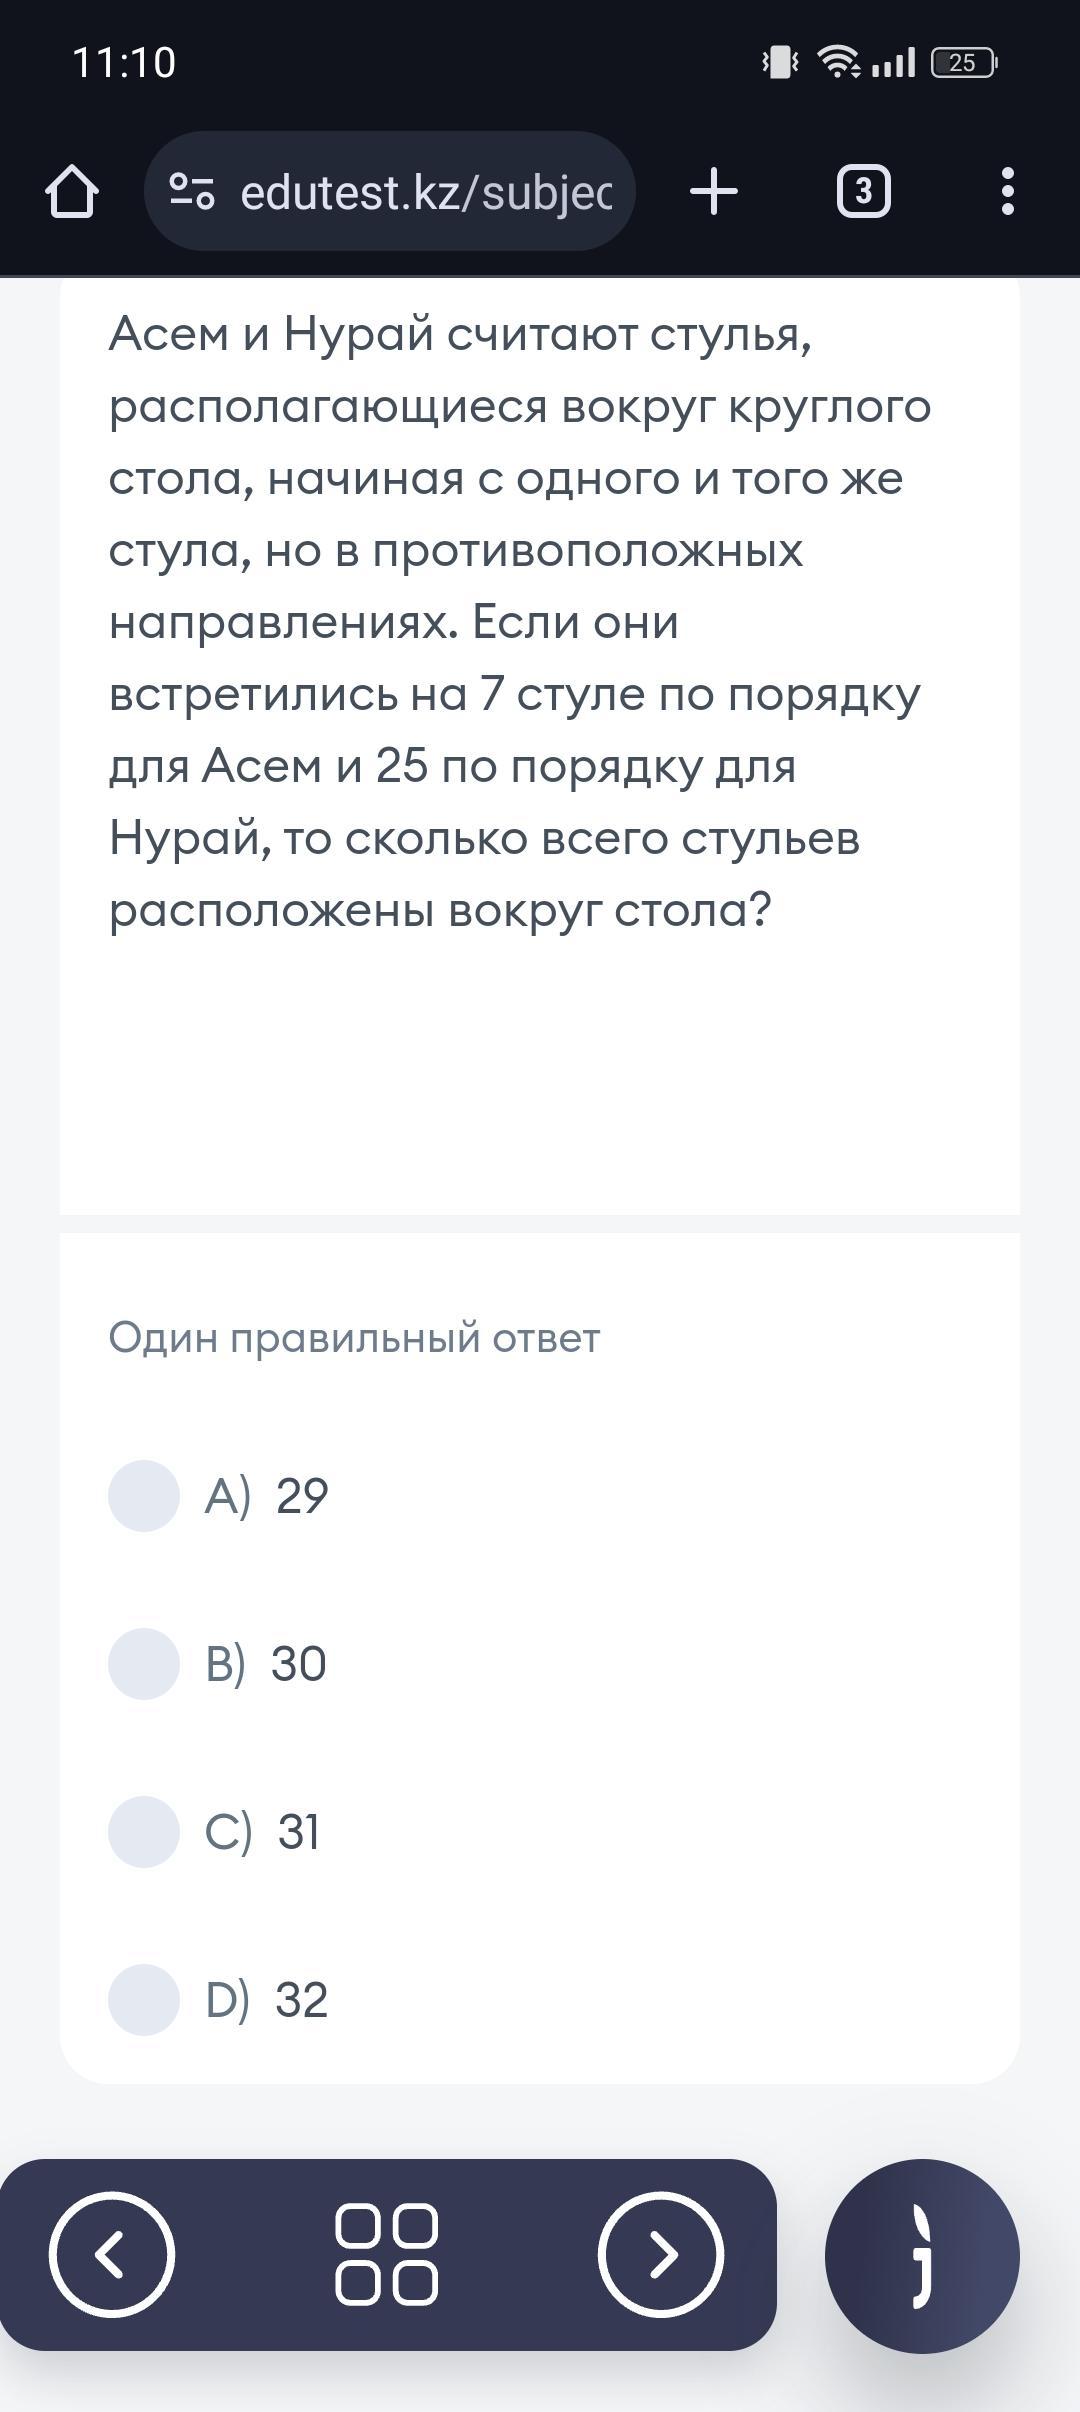Tap the question text about Асем и Нурай

click(520, 621)
